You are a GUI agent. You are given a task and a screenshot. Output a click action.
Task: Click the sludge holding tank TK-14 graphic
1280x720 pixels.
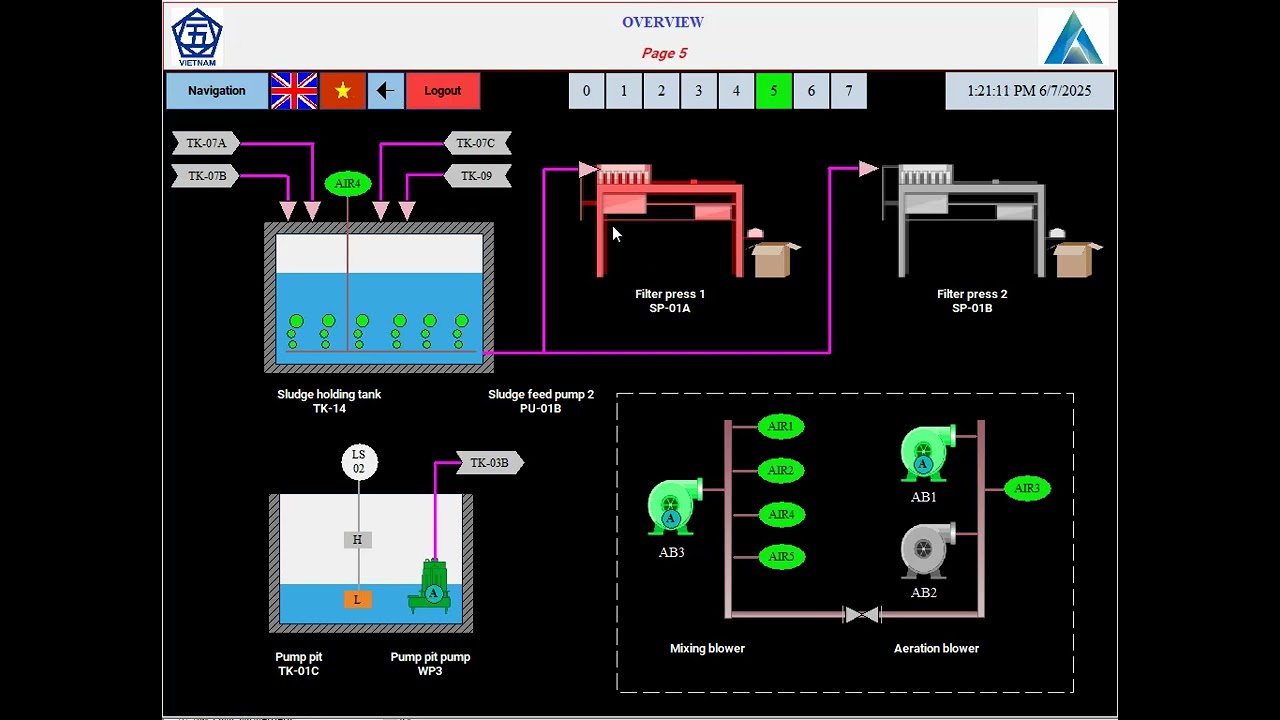pos(379,298)
